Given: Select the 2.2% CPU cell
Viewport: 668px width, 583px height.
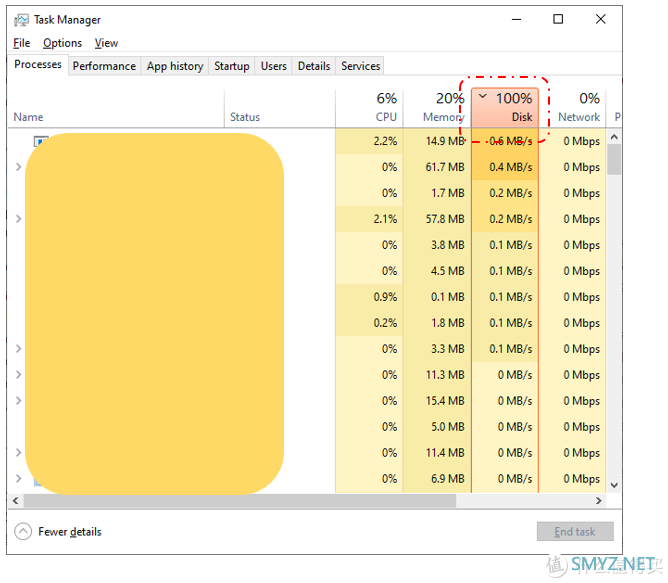Looking at the screenshot, I should [x=369, y=141].
